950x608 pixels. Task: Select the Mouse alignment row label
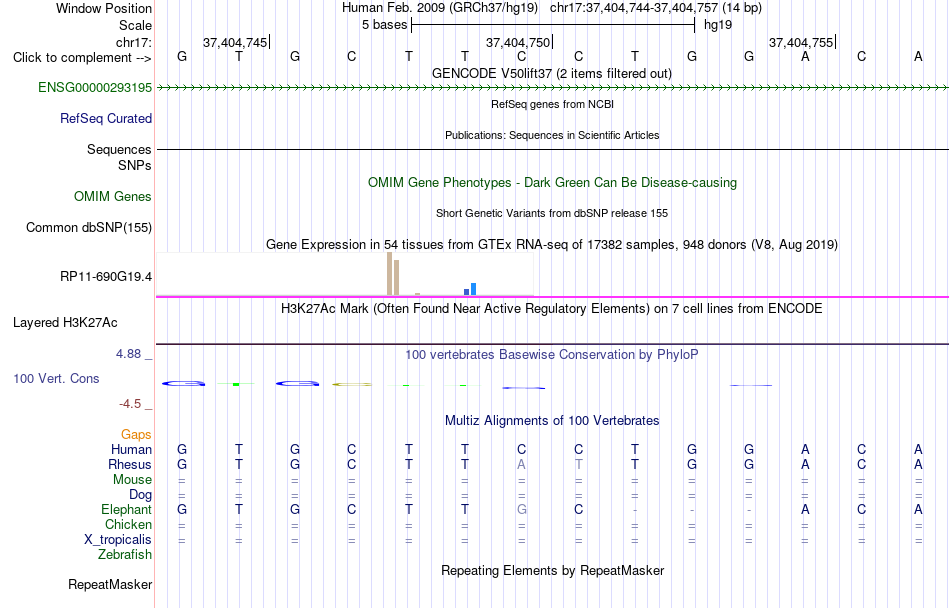tap(132, 480)
